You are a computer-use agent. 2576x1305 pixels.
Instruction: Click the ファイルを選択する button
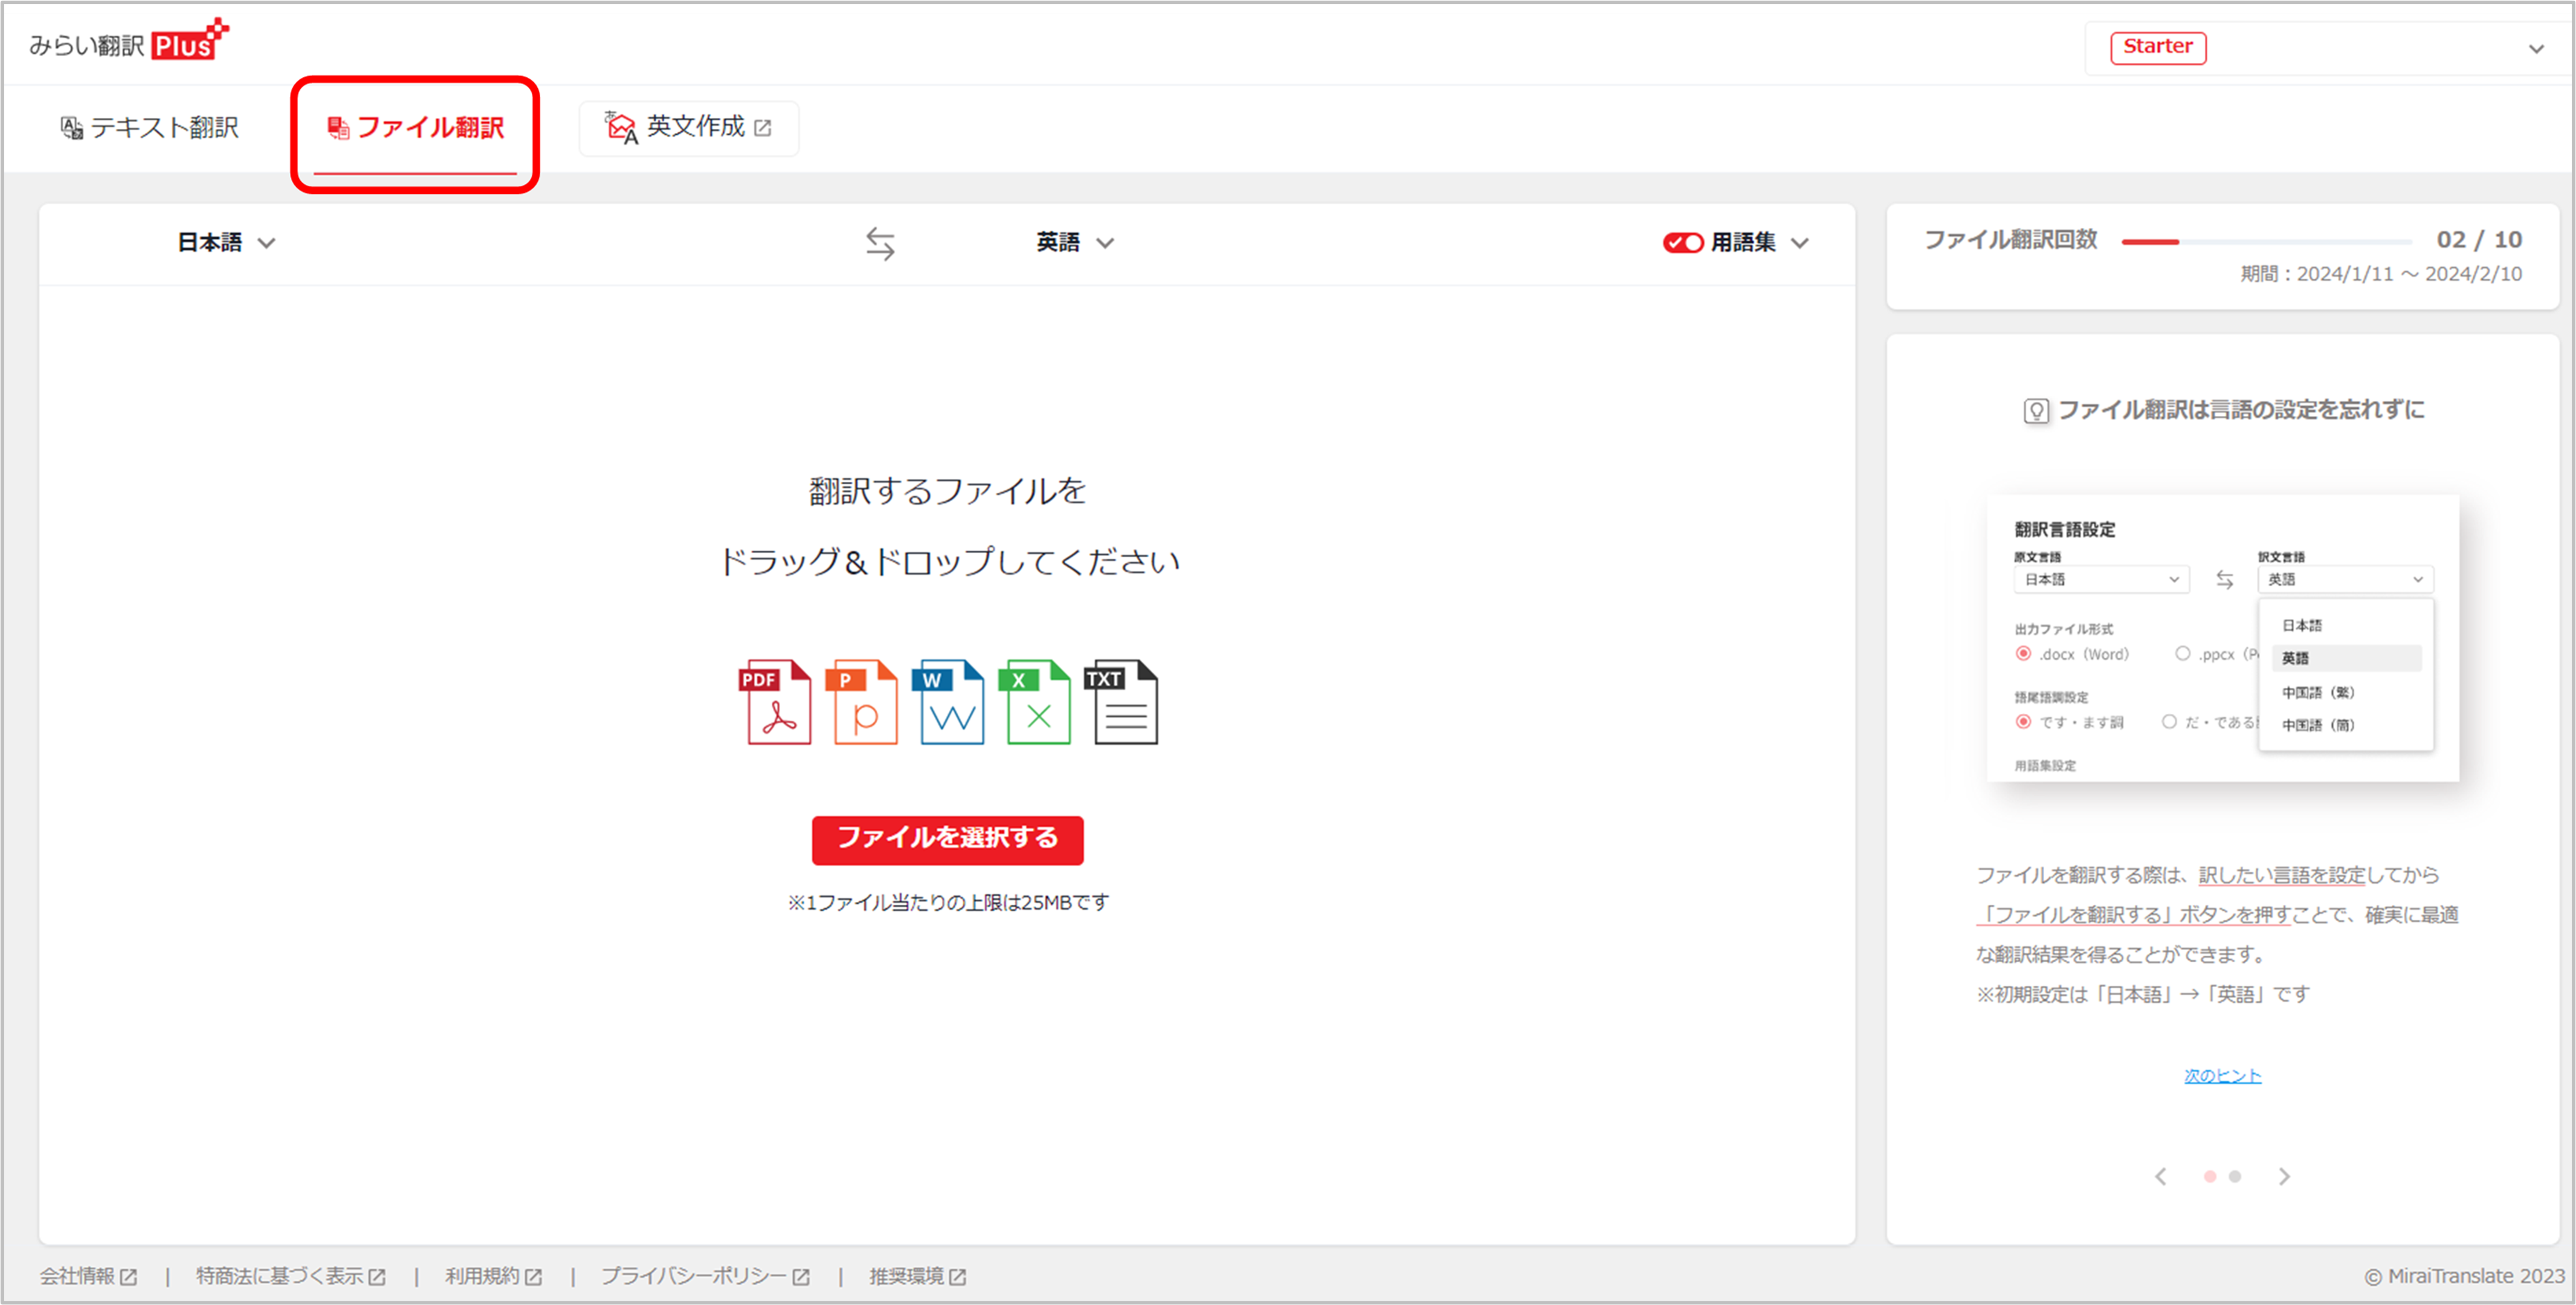(x=947, y=839)
